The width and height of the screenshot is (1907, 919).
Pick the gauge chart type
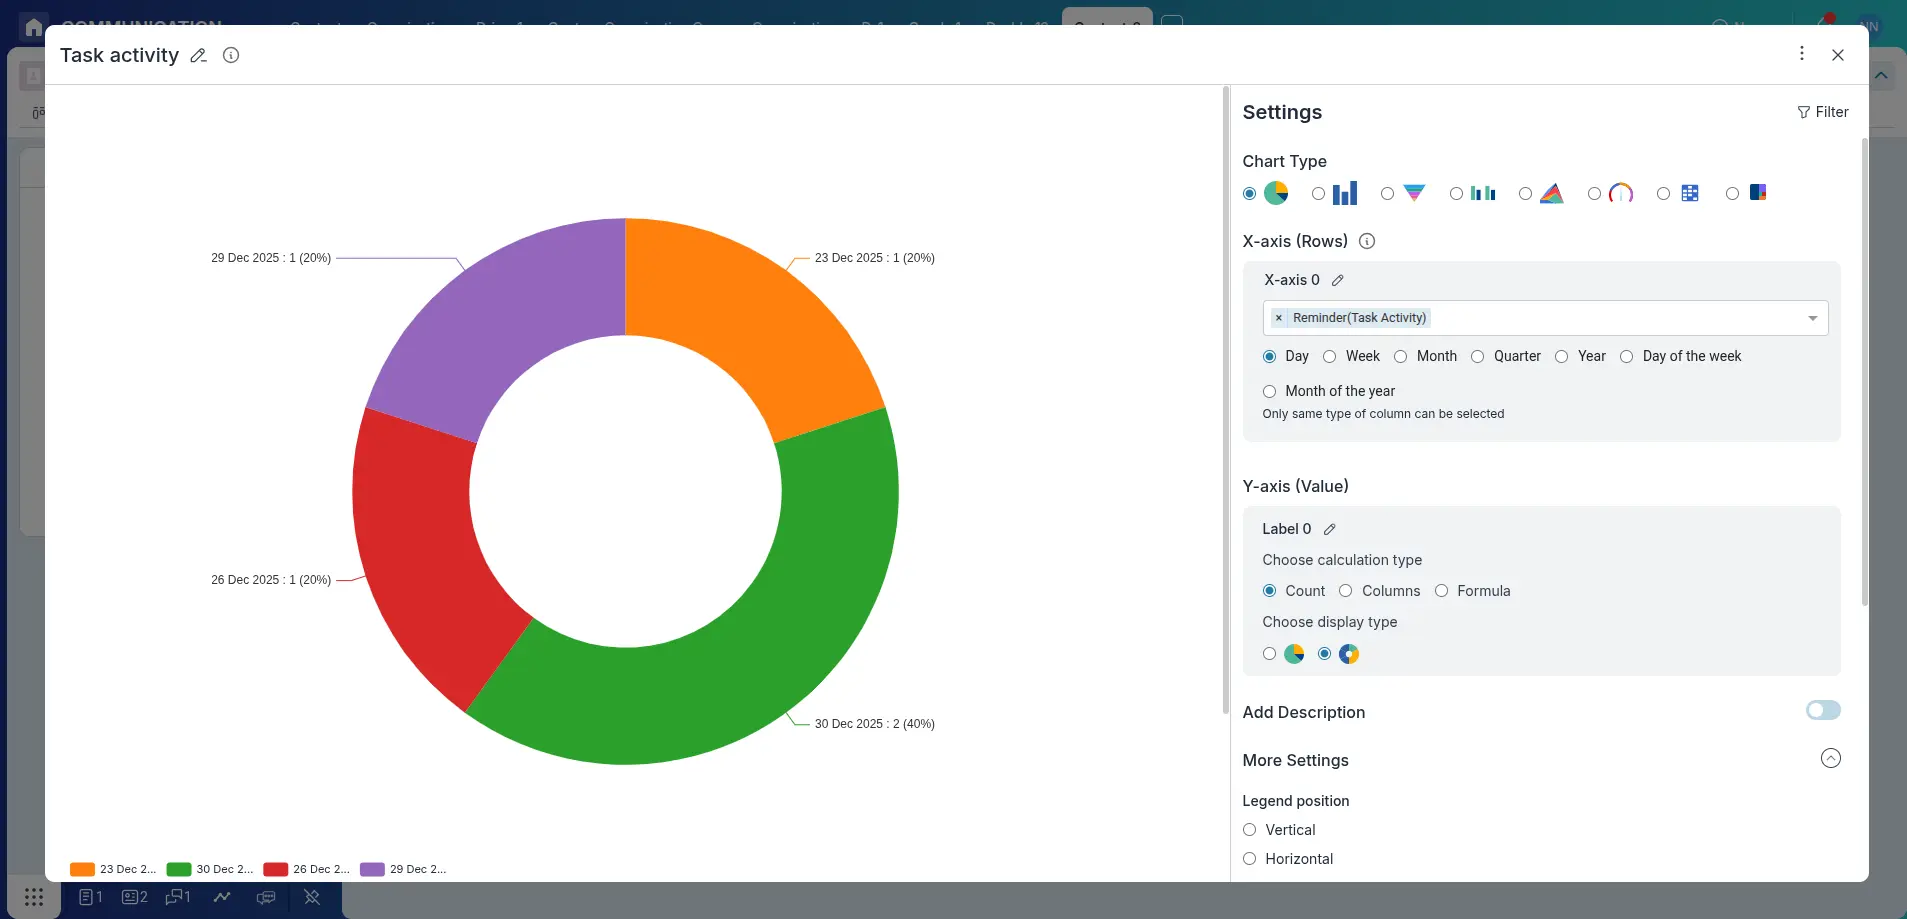click(1621, 193)
